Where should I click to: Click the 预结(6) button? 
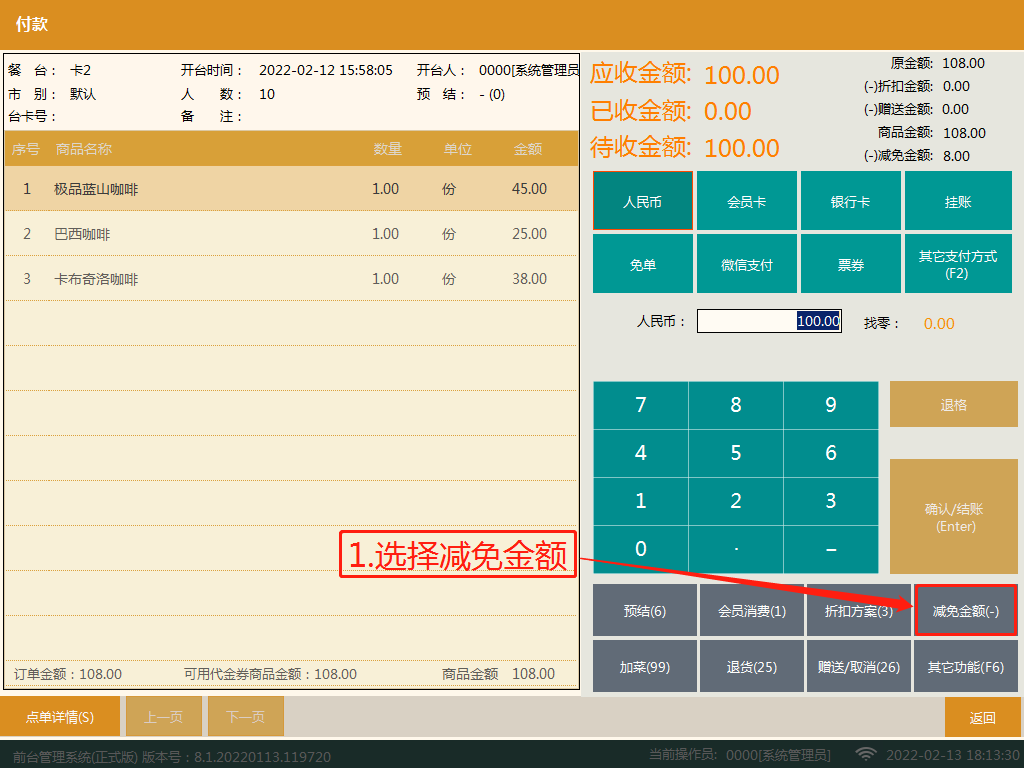(645, 611)
